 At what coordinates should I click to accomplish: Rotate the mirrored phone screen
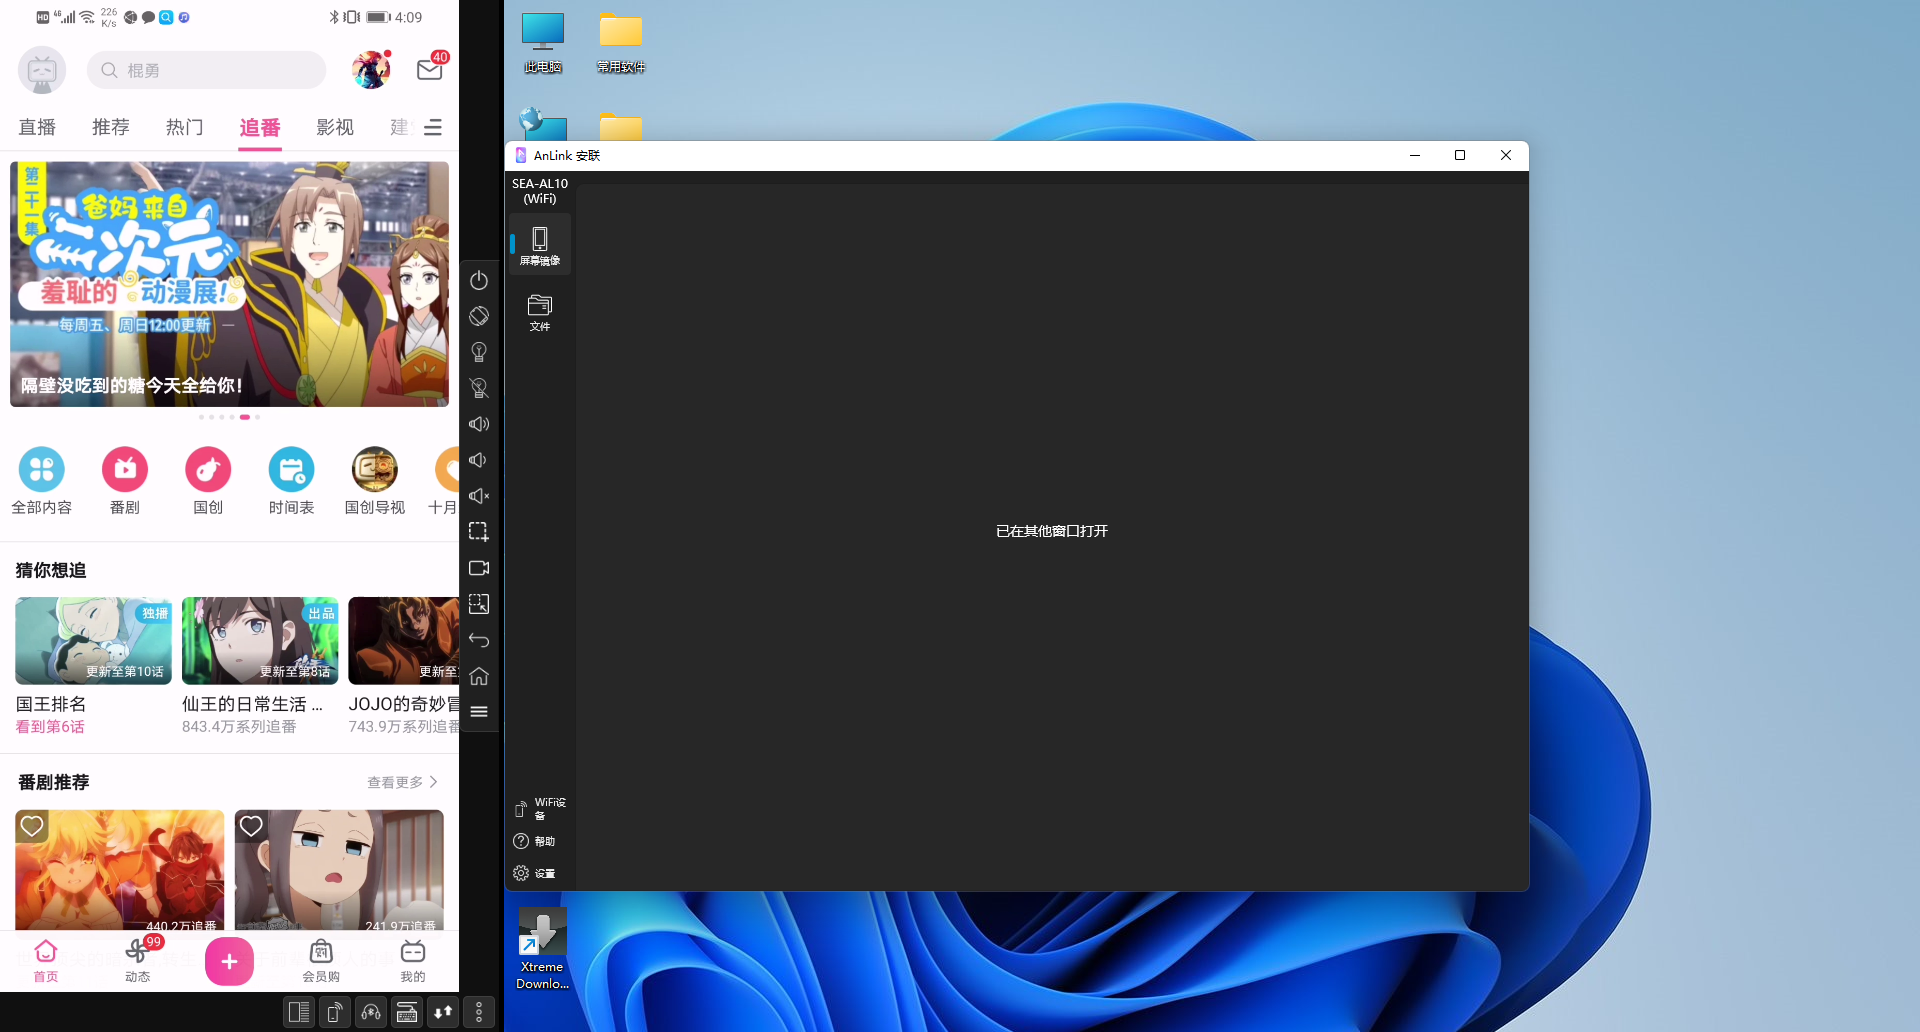pyautogui.click(x=479, y=316)
